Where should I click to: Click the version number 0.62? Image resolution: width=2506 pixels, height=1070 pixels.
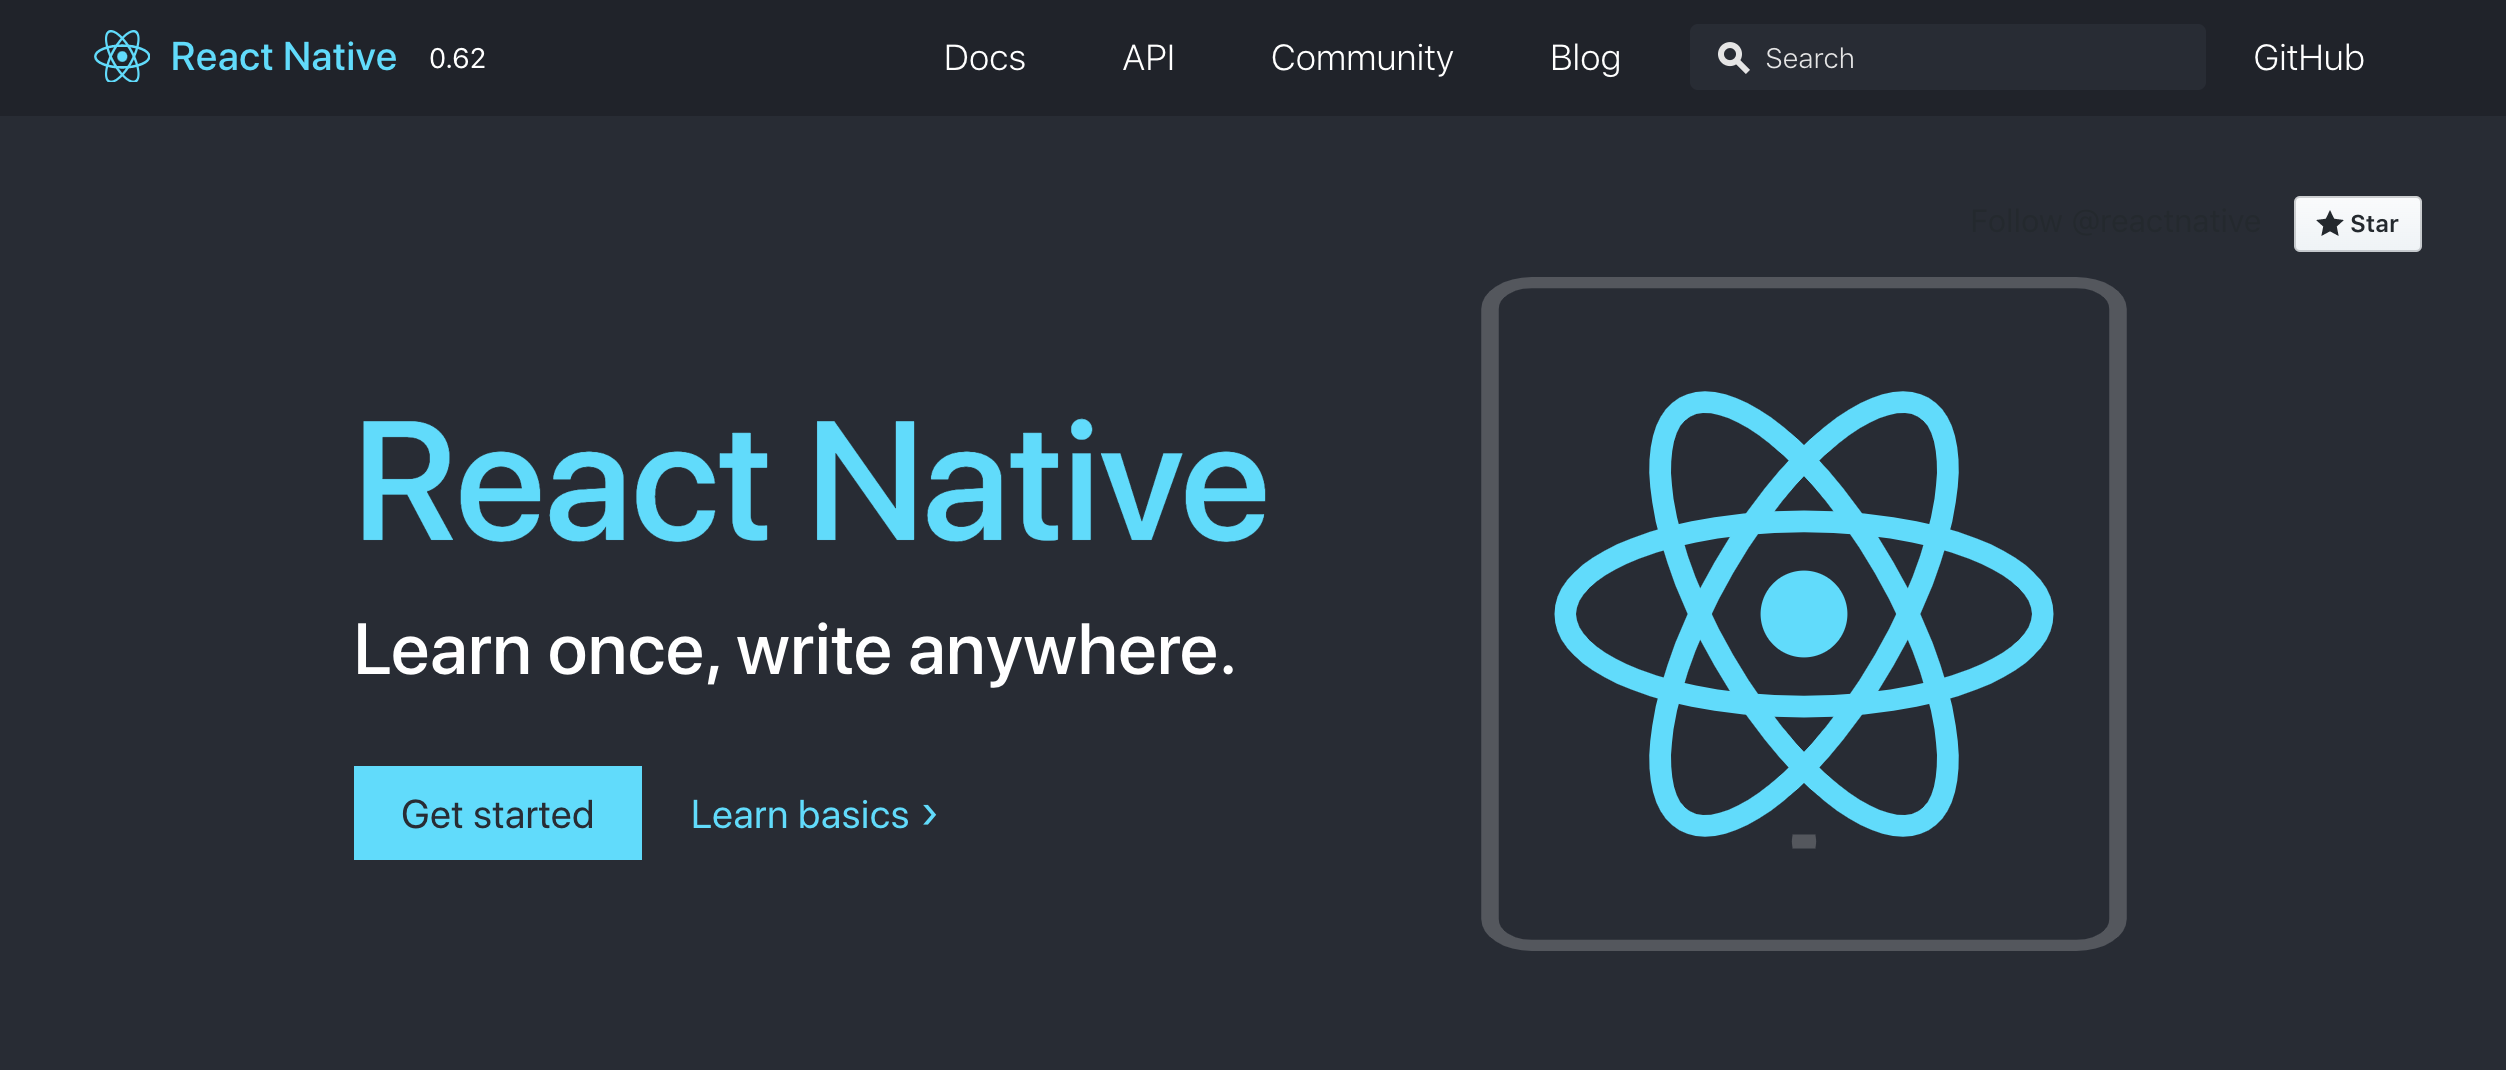(x=456, y=58)
